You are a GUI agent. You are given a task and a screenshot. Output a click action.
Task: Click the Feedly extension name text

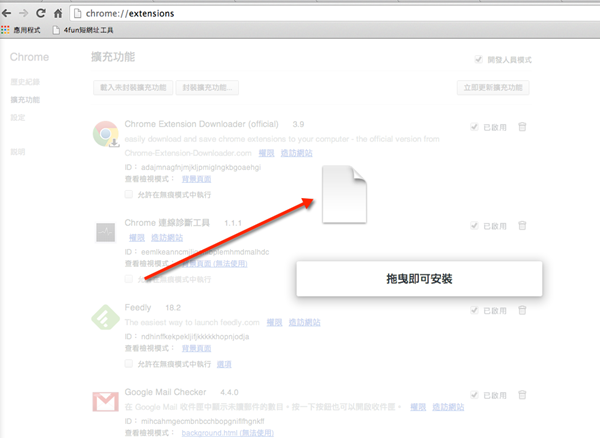click(138, 308)
